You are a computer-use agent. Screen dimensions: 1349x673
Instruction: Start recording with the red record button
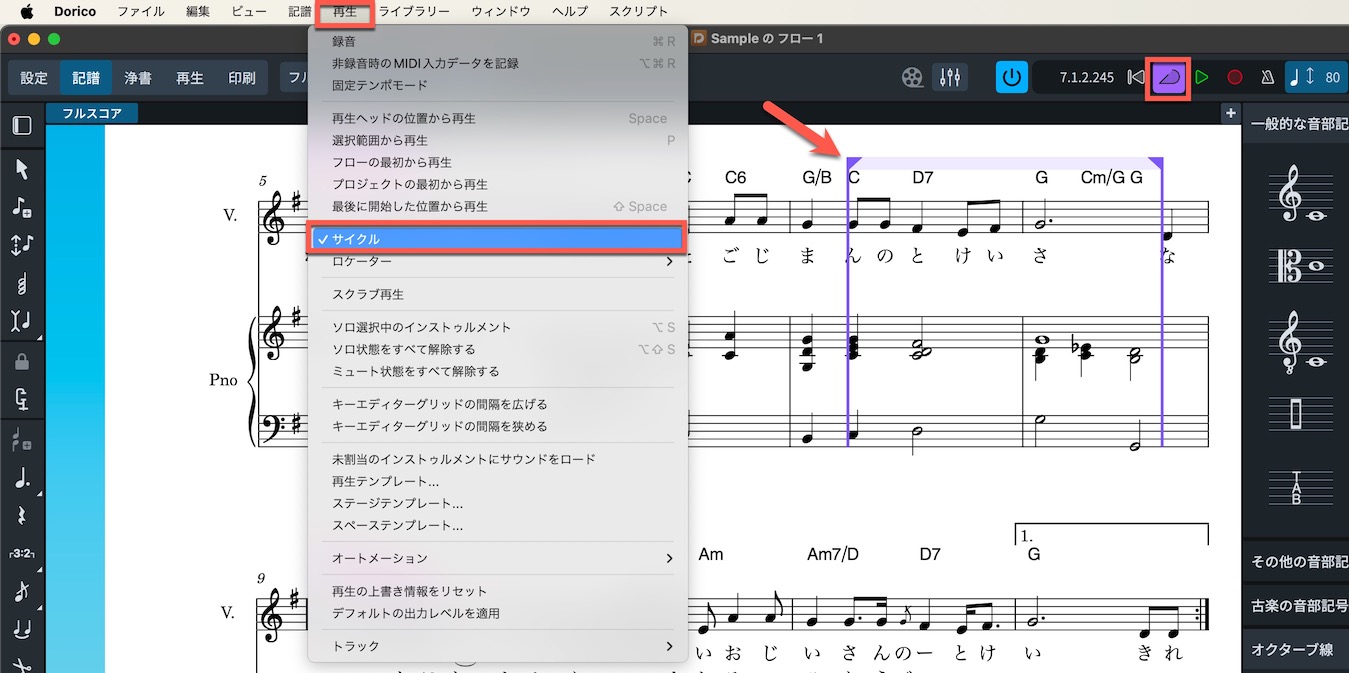1235,77
